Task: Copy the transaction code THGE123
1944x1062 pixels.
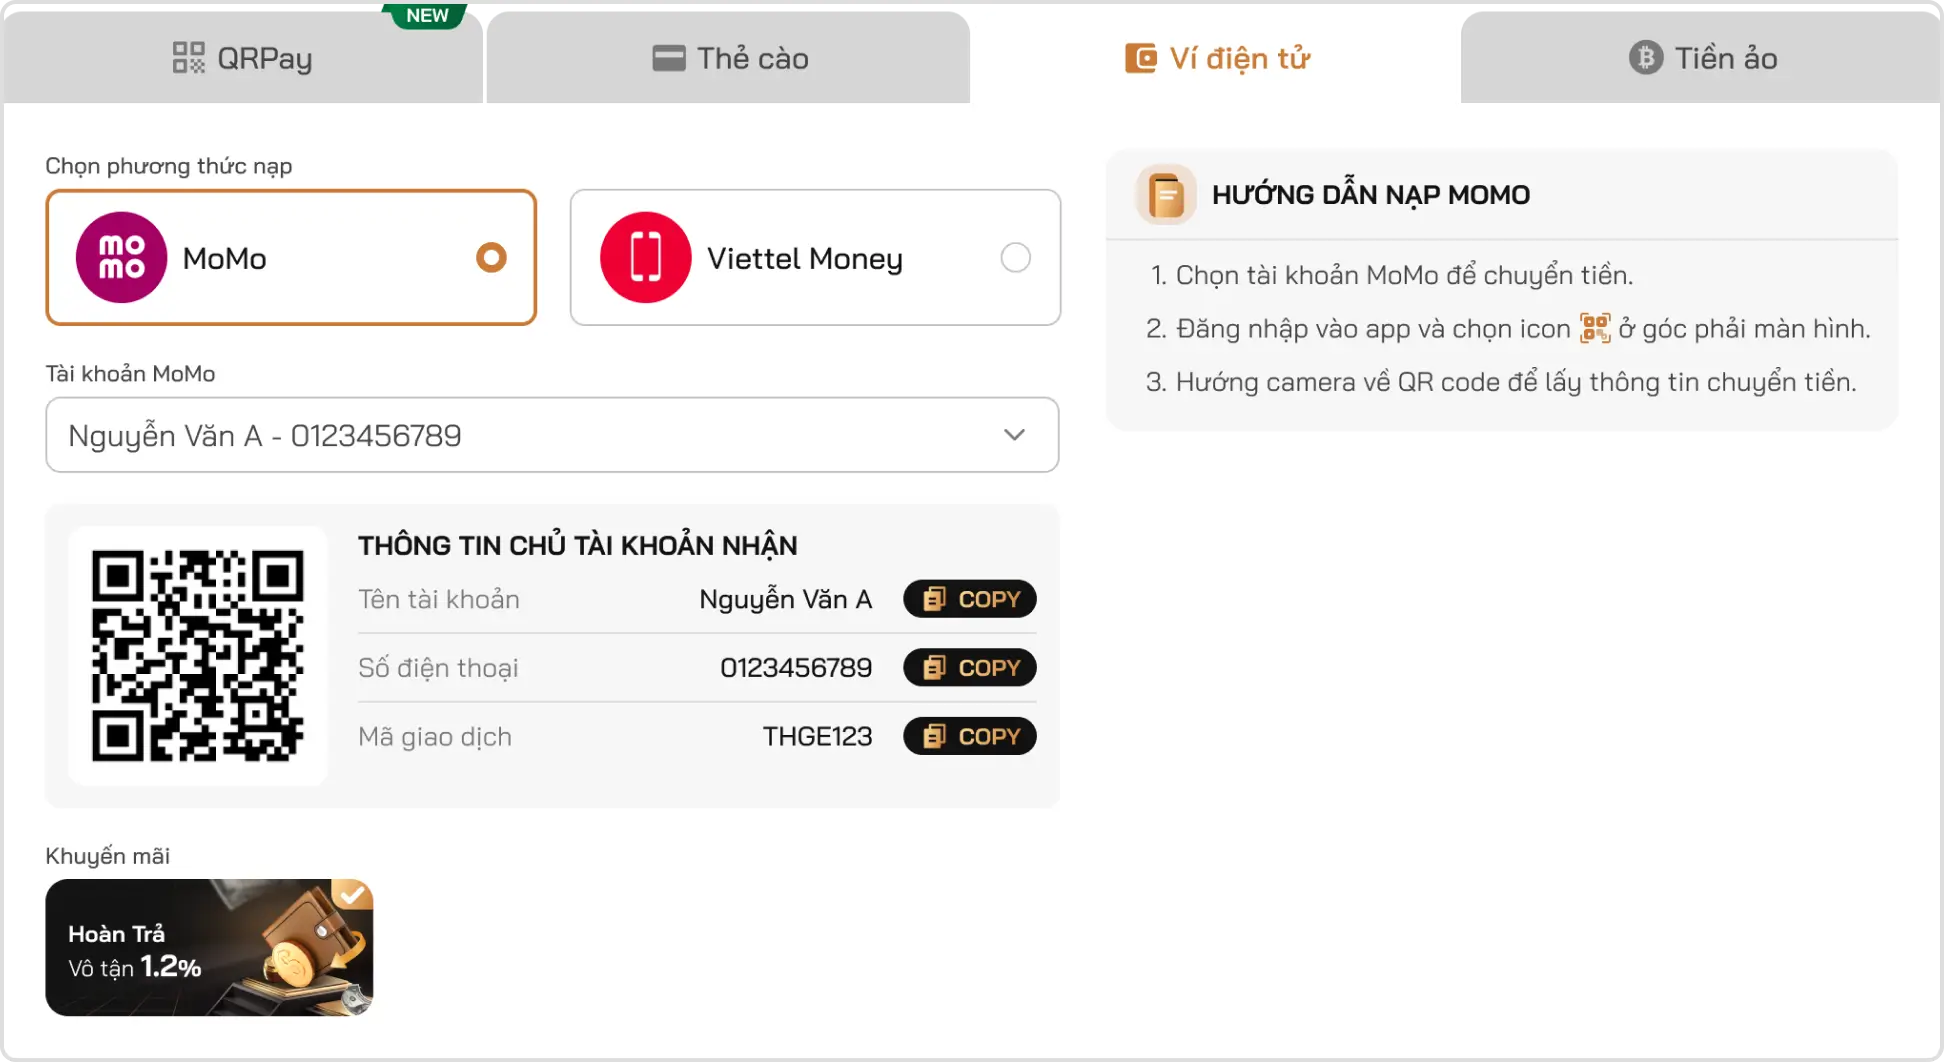Action: tap(969, 737)
